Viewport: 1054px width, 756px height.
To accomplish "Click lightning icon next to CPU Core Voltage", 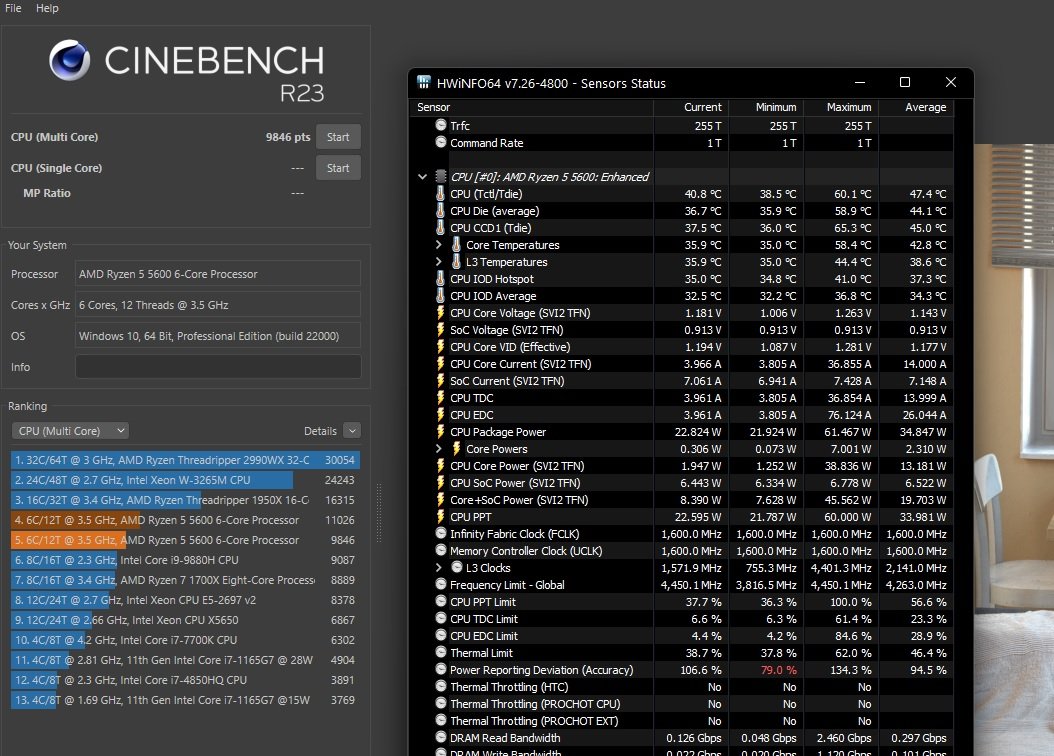I will 440,312.
